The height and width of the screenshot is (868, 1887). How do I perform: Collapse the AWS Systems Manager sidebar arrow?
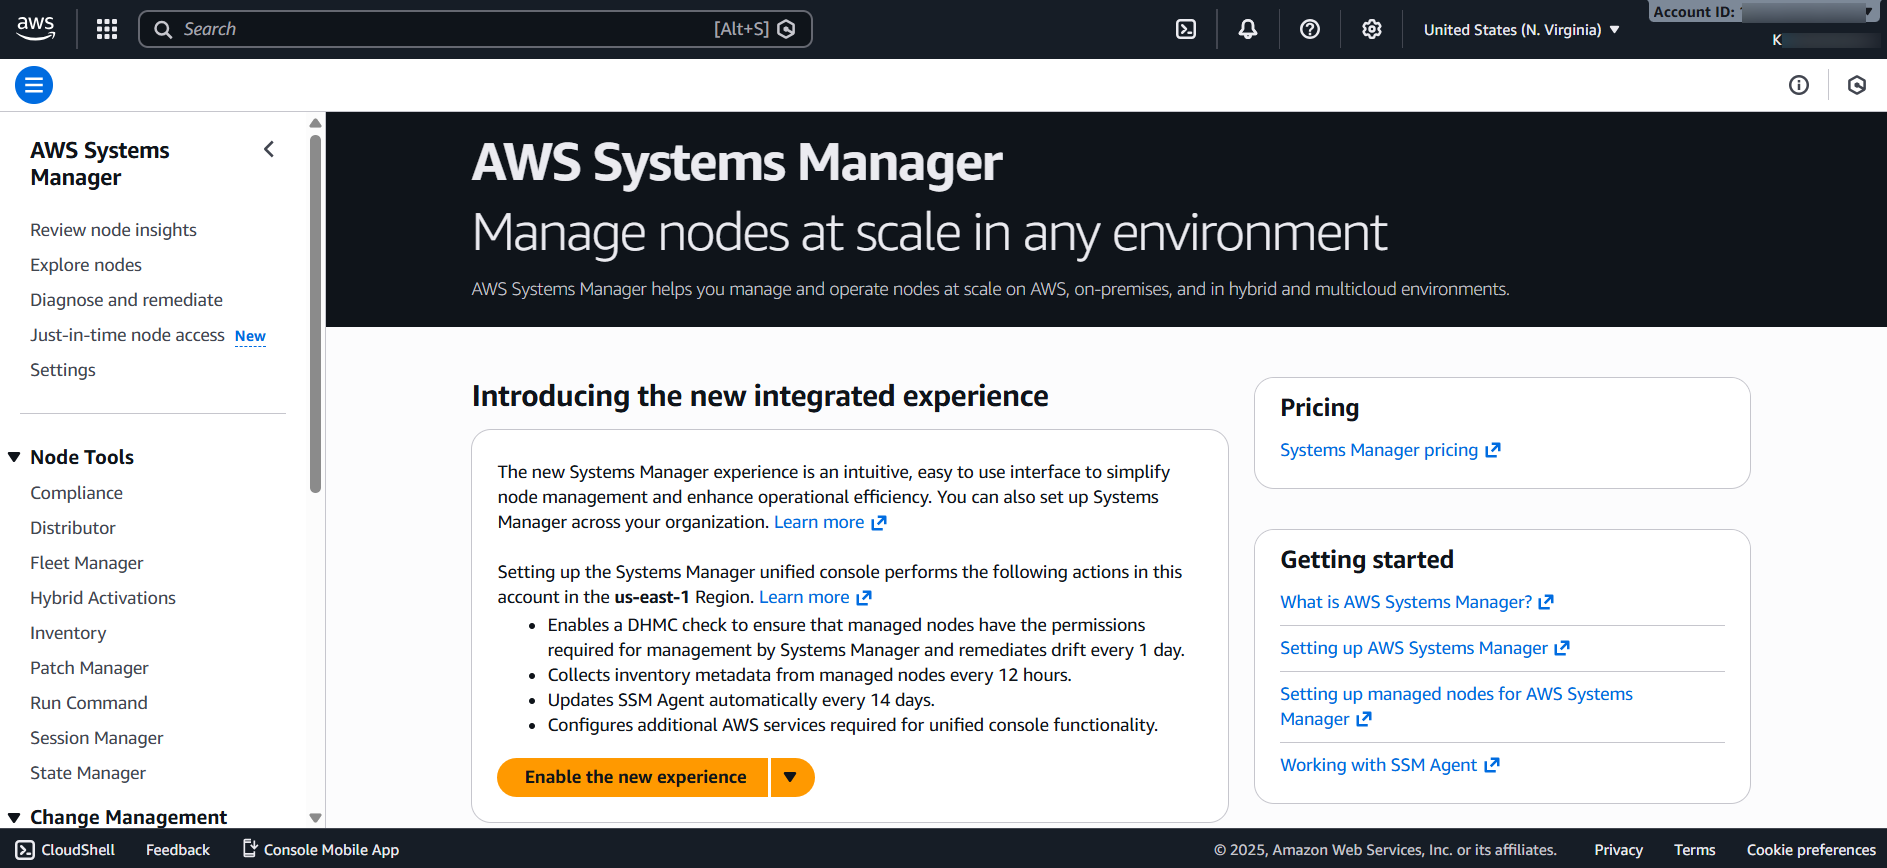tap(269, 149)
